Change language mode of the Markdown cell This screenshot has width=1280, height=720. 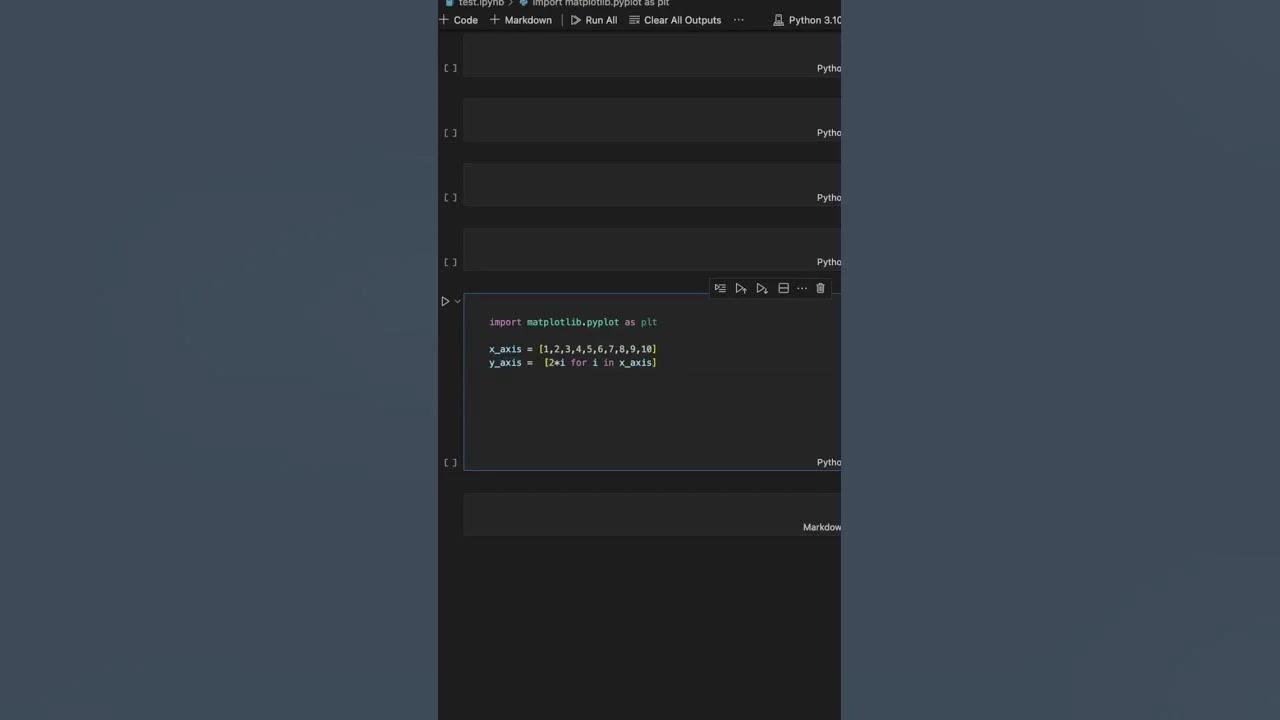click(x=821, y=527)
